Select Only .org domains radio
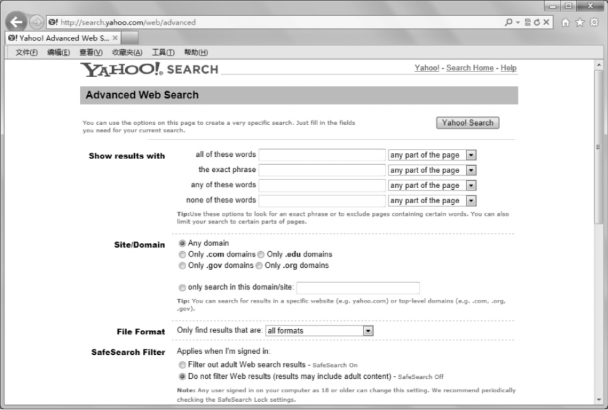Viewport: 608px width, 410px height. click(259, 266)
